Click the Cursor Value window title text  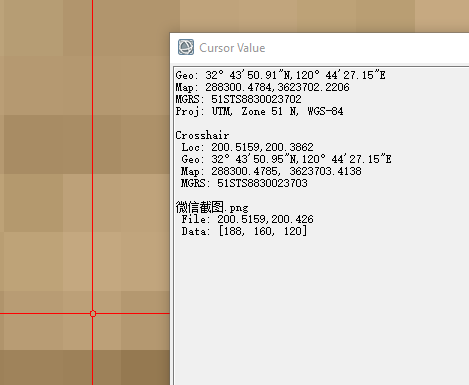232,48
